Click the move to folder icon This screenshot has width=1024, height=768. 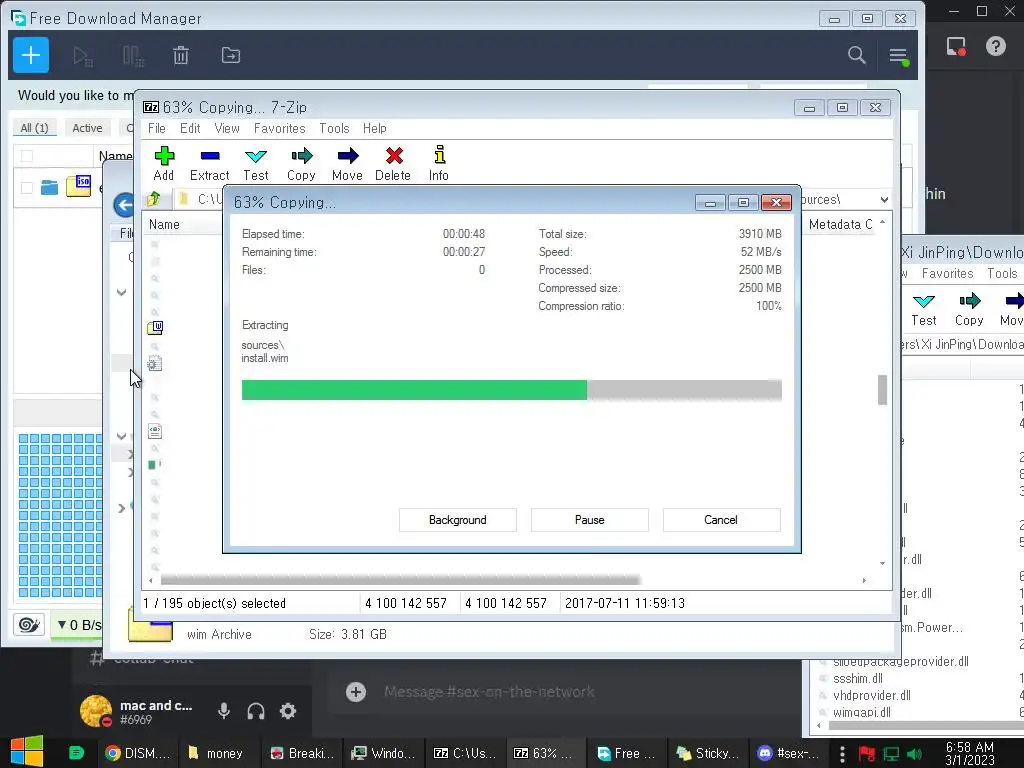pyautogui.click(x=231, y=56)
